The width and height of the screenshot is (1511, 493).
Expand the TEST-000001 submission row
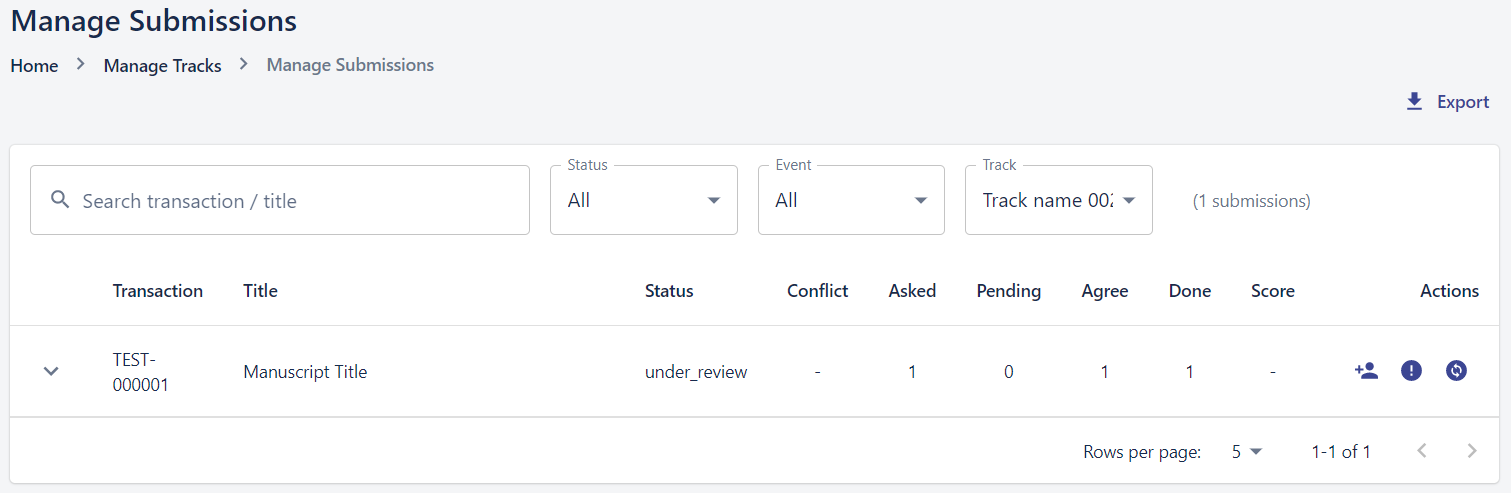pos(51,371)
